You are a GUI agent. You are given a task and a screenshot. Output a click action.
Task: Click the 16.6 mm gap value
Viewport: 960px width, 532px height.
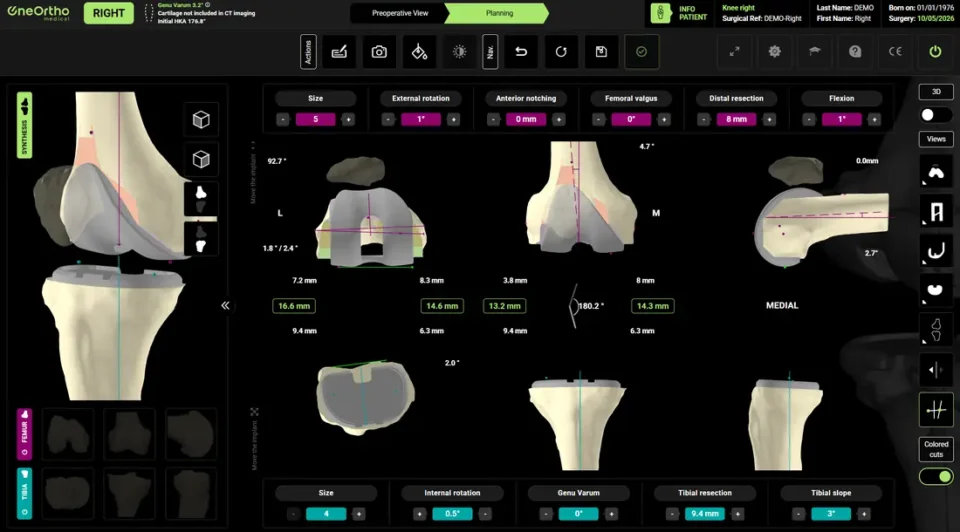coord(294,305)
